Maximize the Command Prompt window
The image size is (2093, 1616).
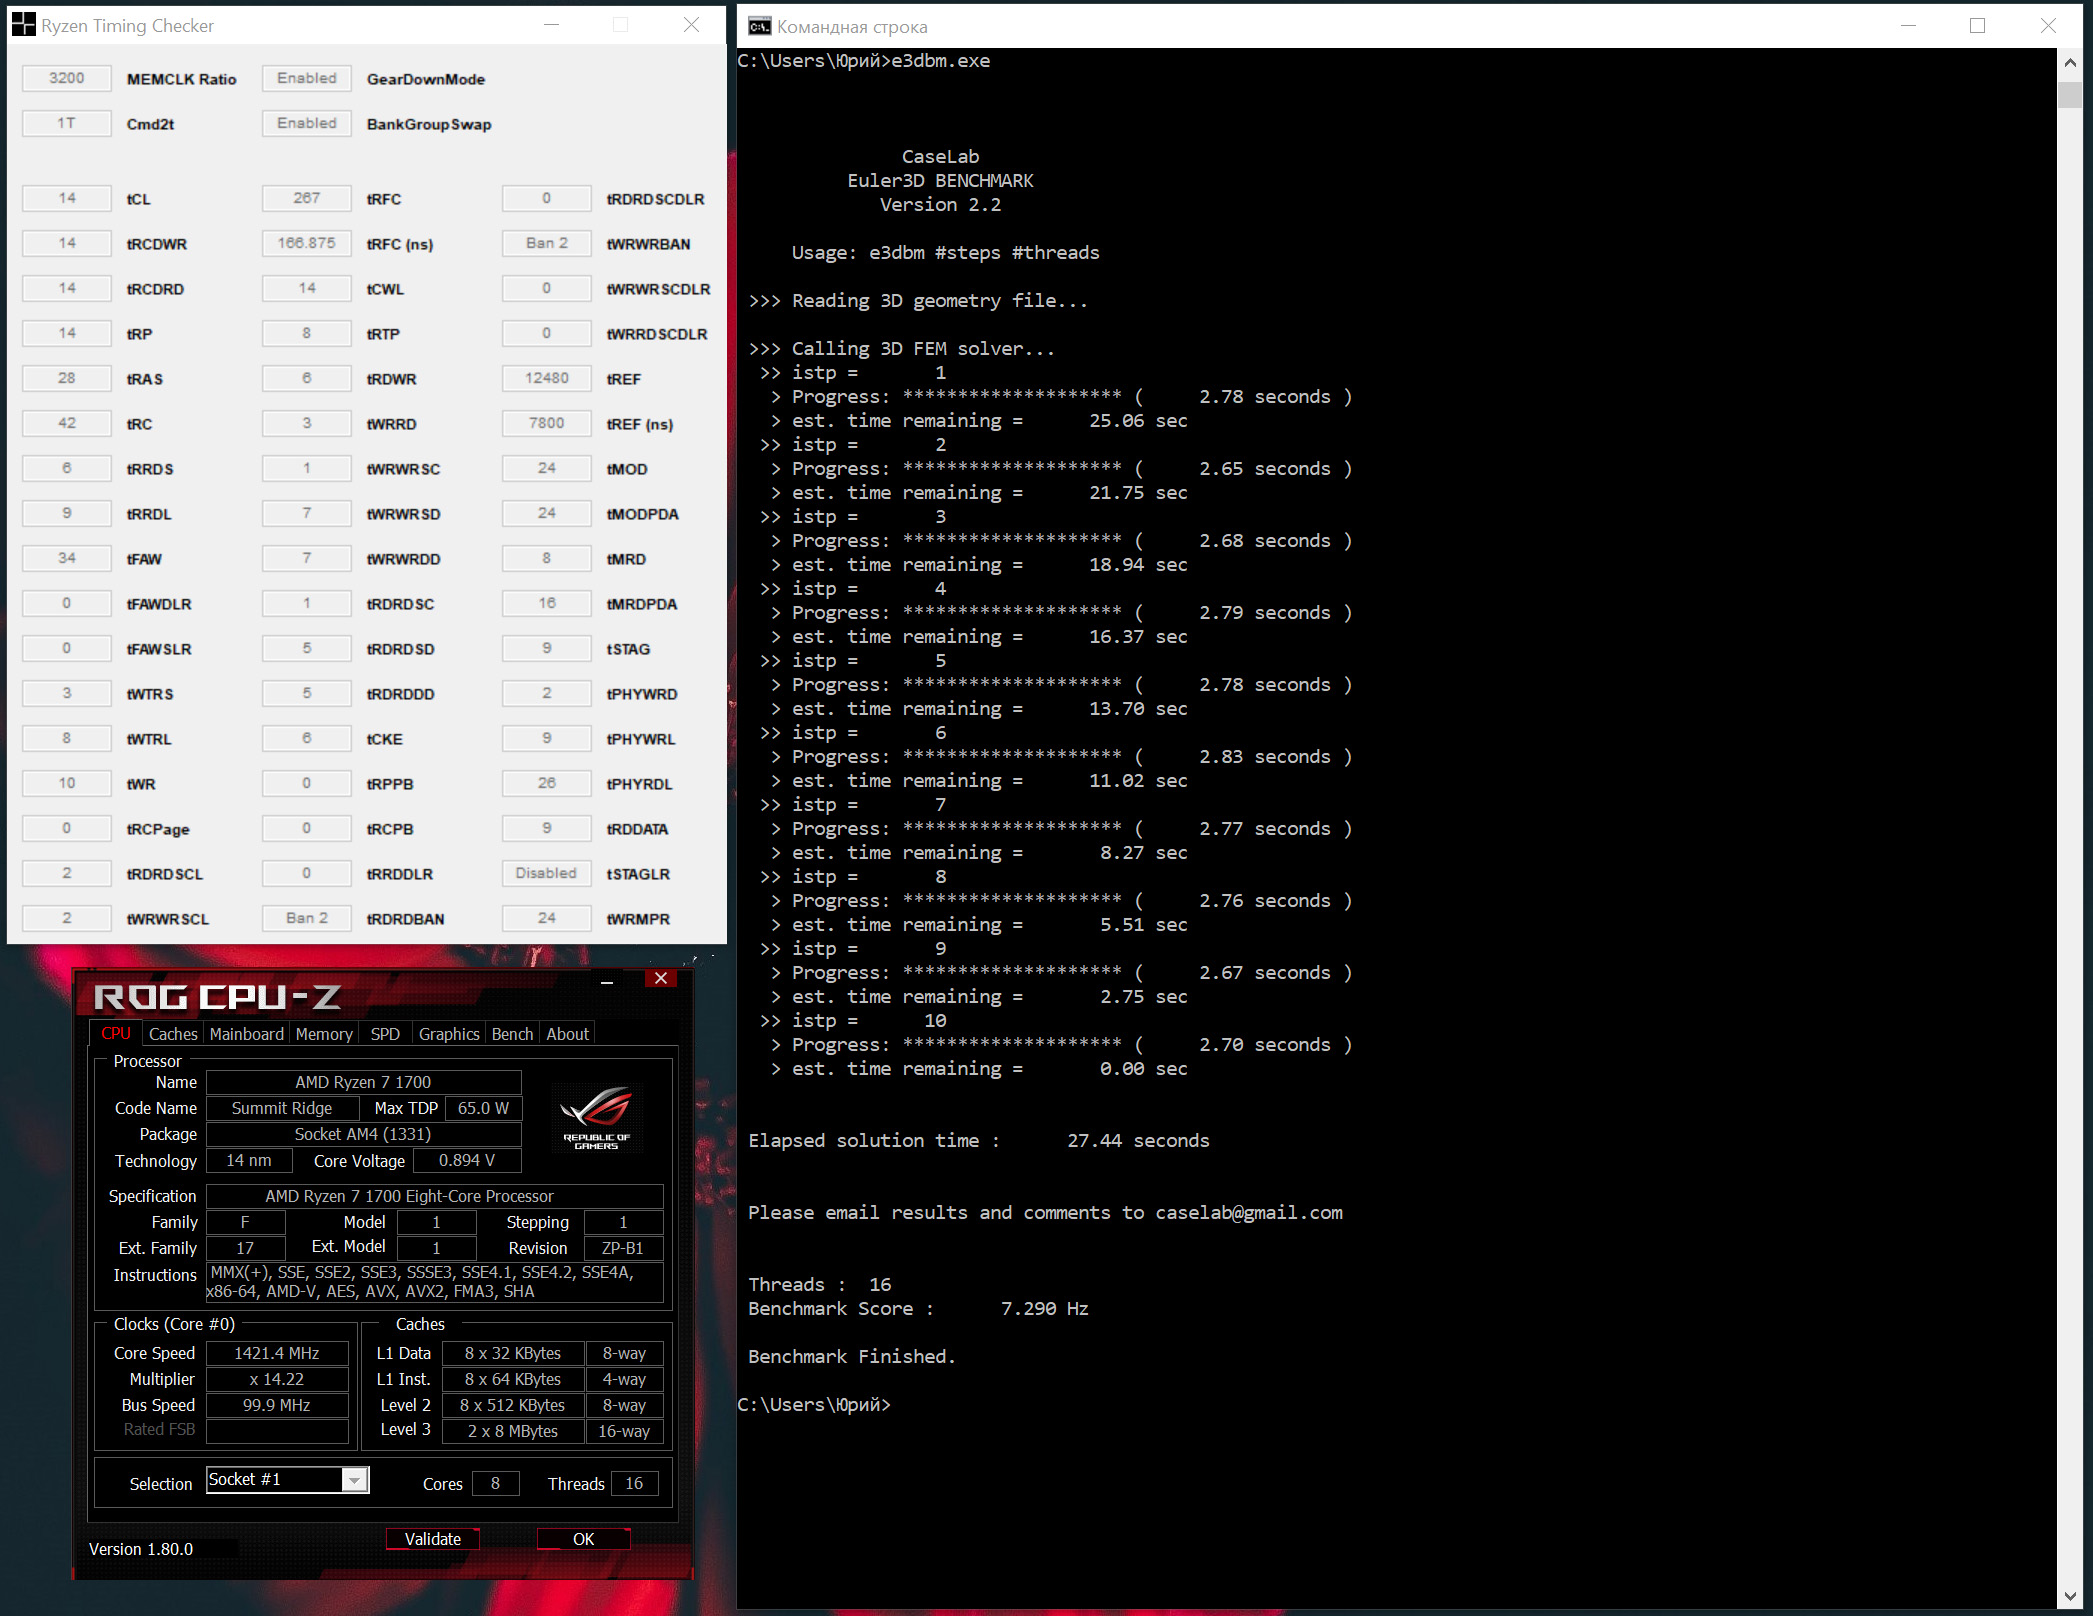(x=1977, y=26)
